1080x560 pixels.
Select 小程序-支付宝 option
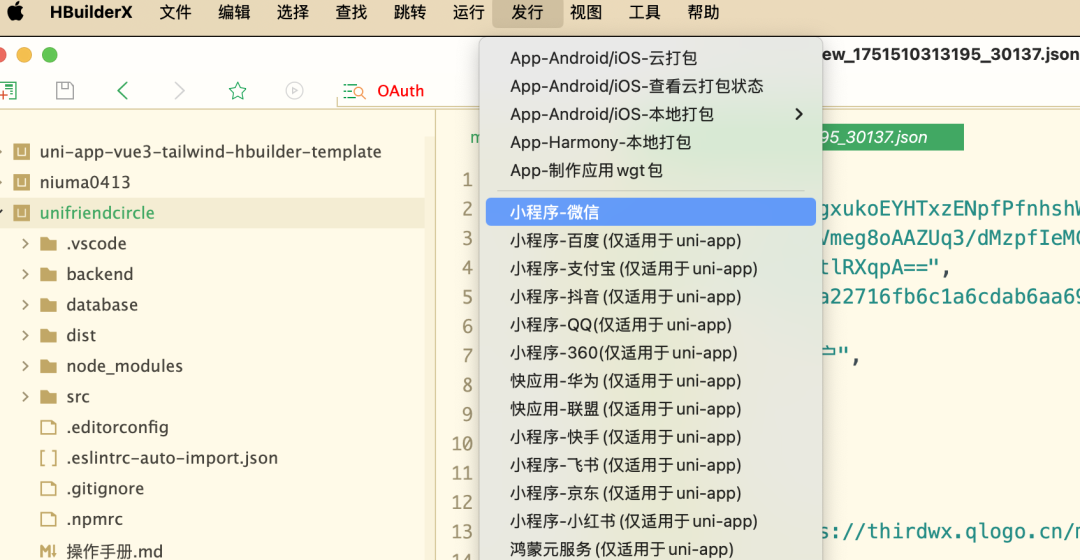(x=650, y=269)
